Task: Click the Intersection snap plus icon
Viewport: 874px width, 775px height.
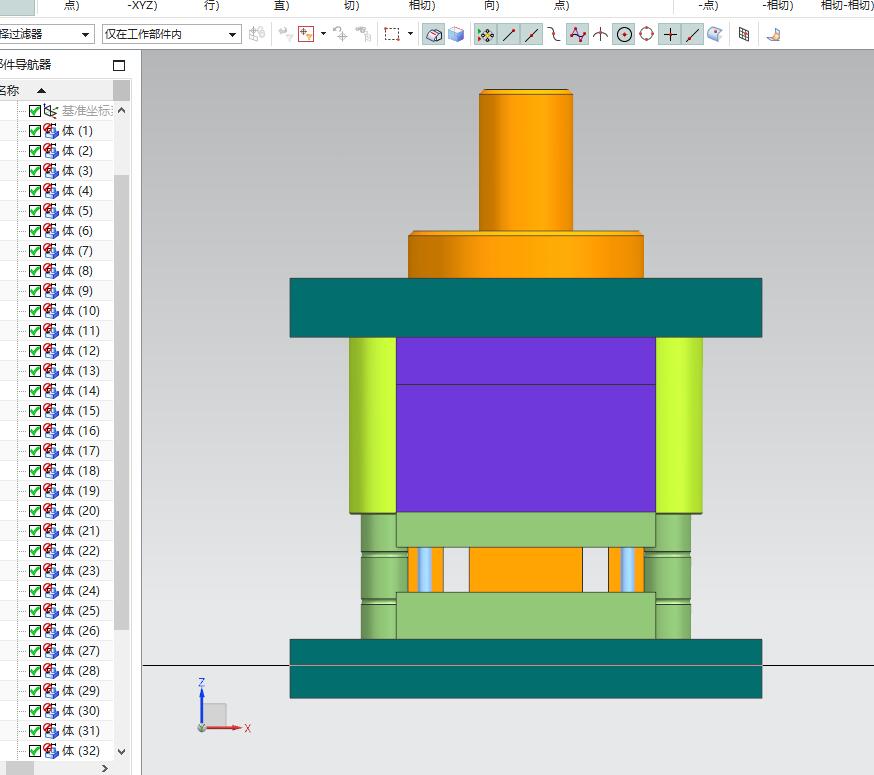Action: click(670, 34)
